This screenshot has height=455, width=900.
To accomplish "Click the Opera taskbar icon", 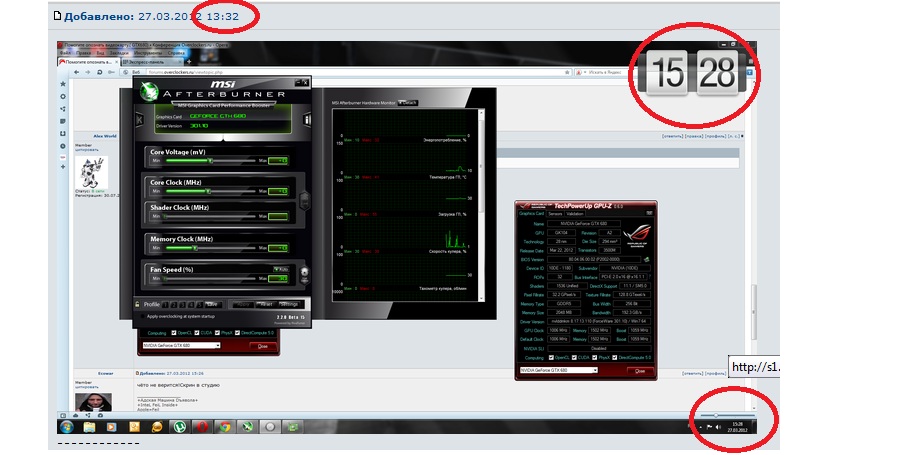I will (202, 427).
